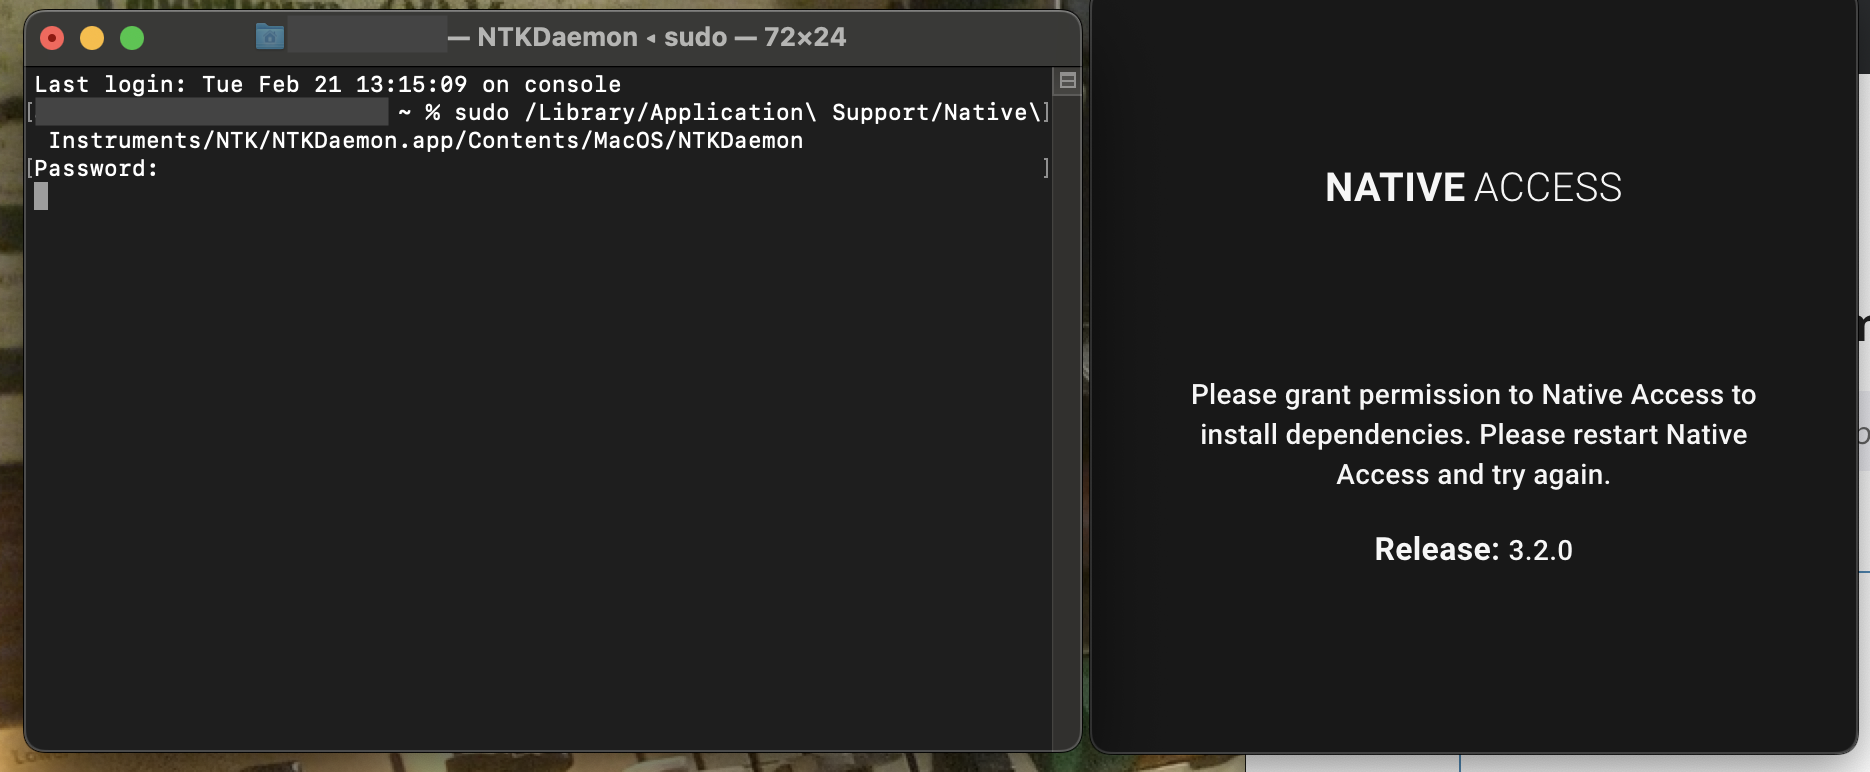Viewport: 1870px width, 772px height.
Task: Click the blinking block cursor in Terminal
Action: tap(41, 196)
